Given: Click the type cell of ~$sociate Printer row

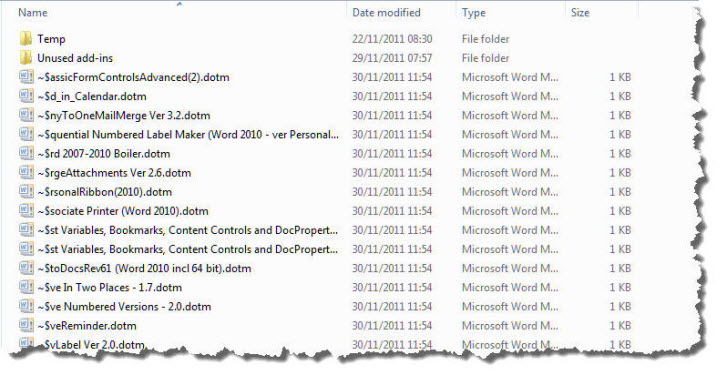Looking at the screenshot, I should coord(510,211).
